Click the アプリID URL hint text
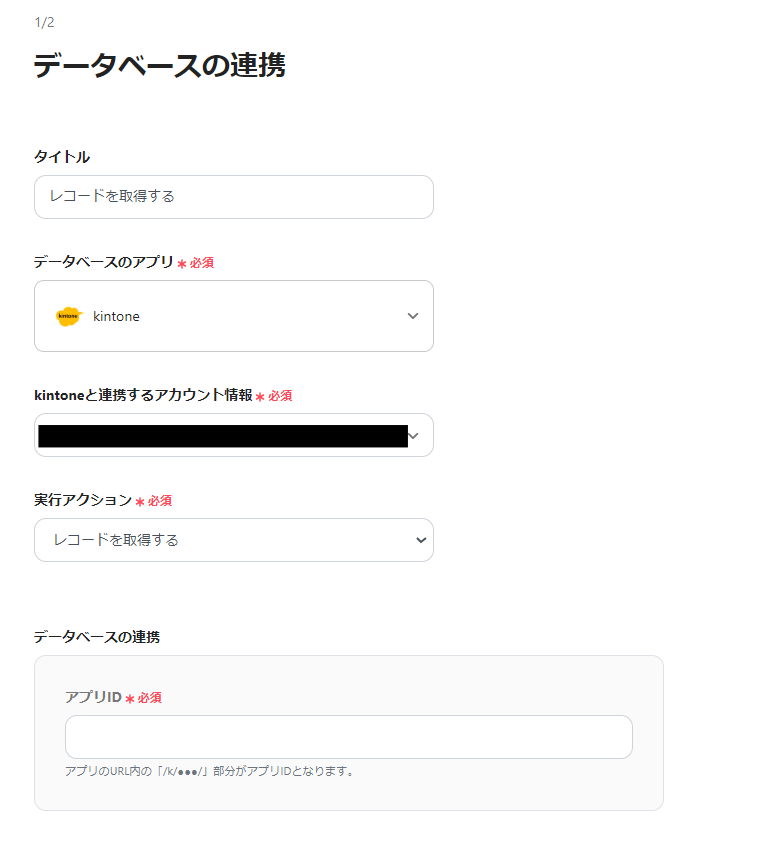The image size is (767, 847). tap(210, 771)
